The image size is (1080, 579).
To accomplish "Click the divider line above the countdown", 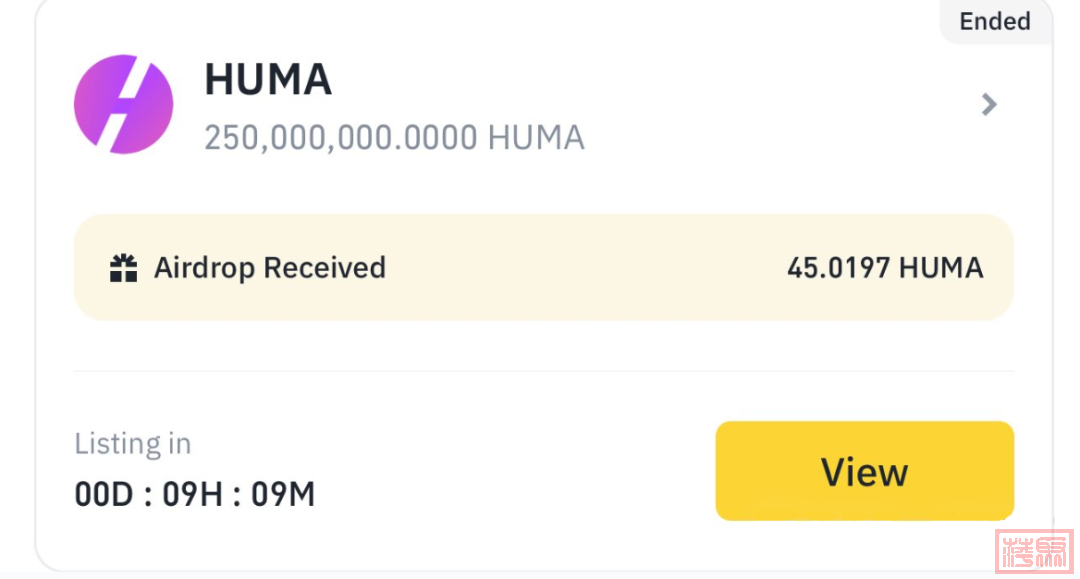I will pos(544,371).
